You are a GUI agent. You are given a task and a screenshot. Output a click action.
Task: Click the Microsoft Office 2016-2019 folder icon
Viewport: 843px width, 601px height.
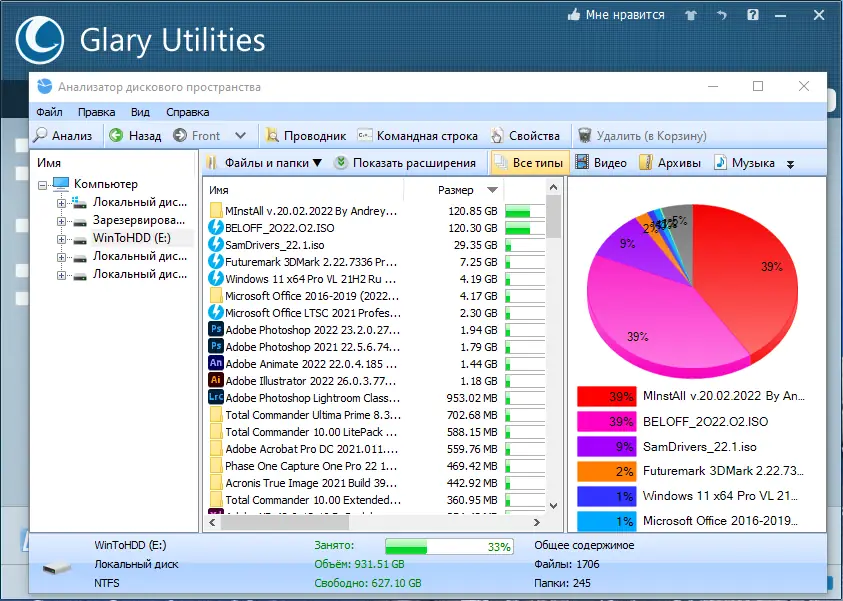click(x=216, y=296)
